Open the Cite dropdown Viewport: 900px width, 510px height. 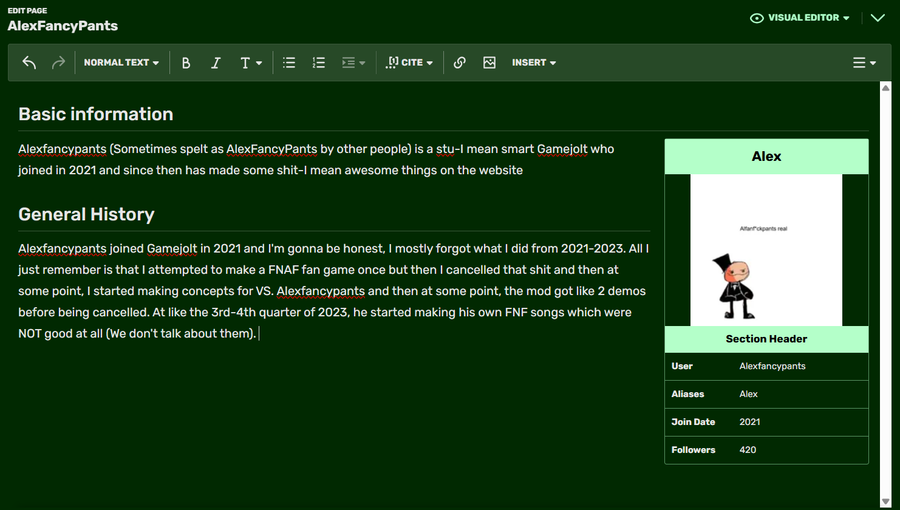pyautogui.click(x=409, y=63)
